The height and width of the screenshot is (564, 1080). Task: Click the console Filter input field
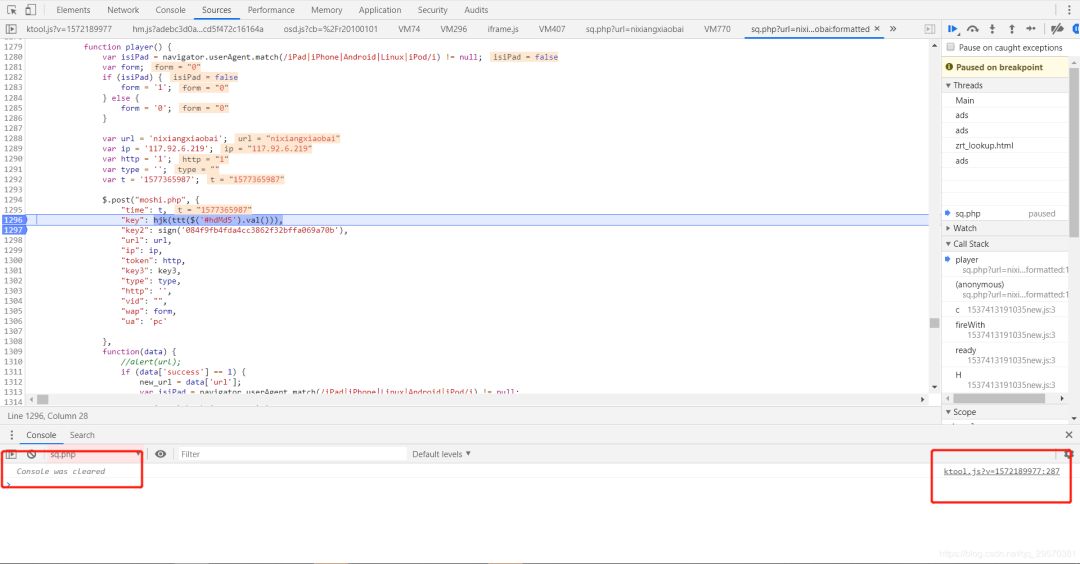click(x=290, y=454)
